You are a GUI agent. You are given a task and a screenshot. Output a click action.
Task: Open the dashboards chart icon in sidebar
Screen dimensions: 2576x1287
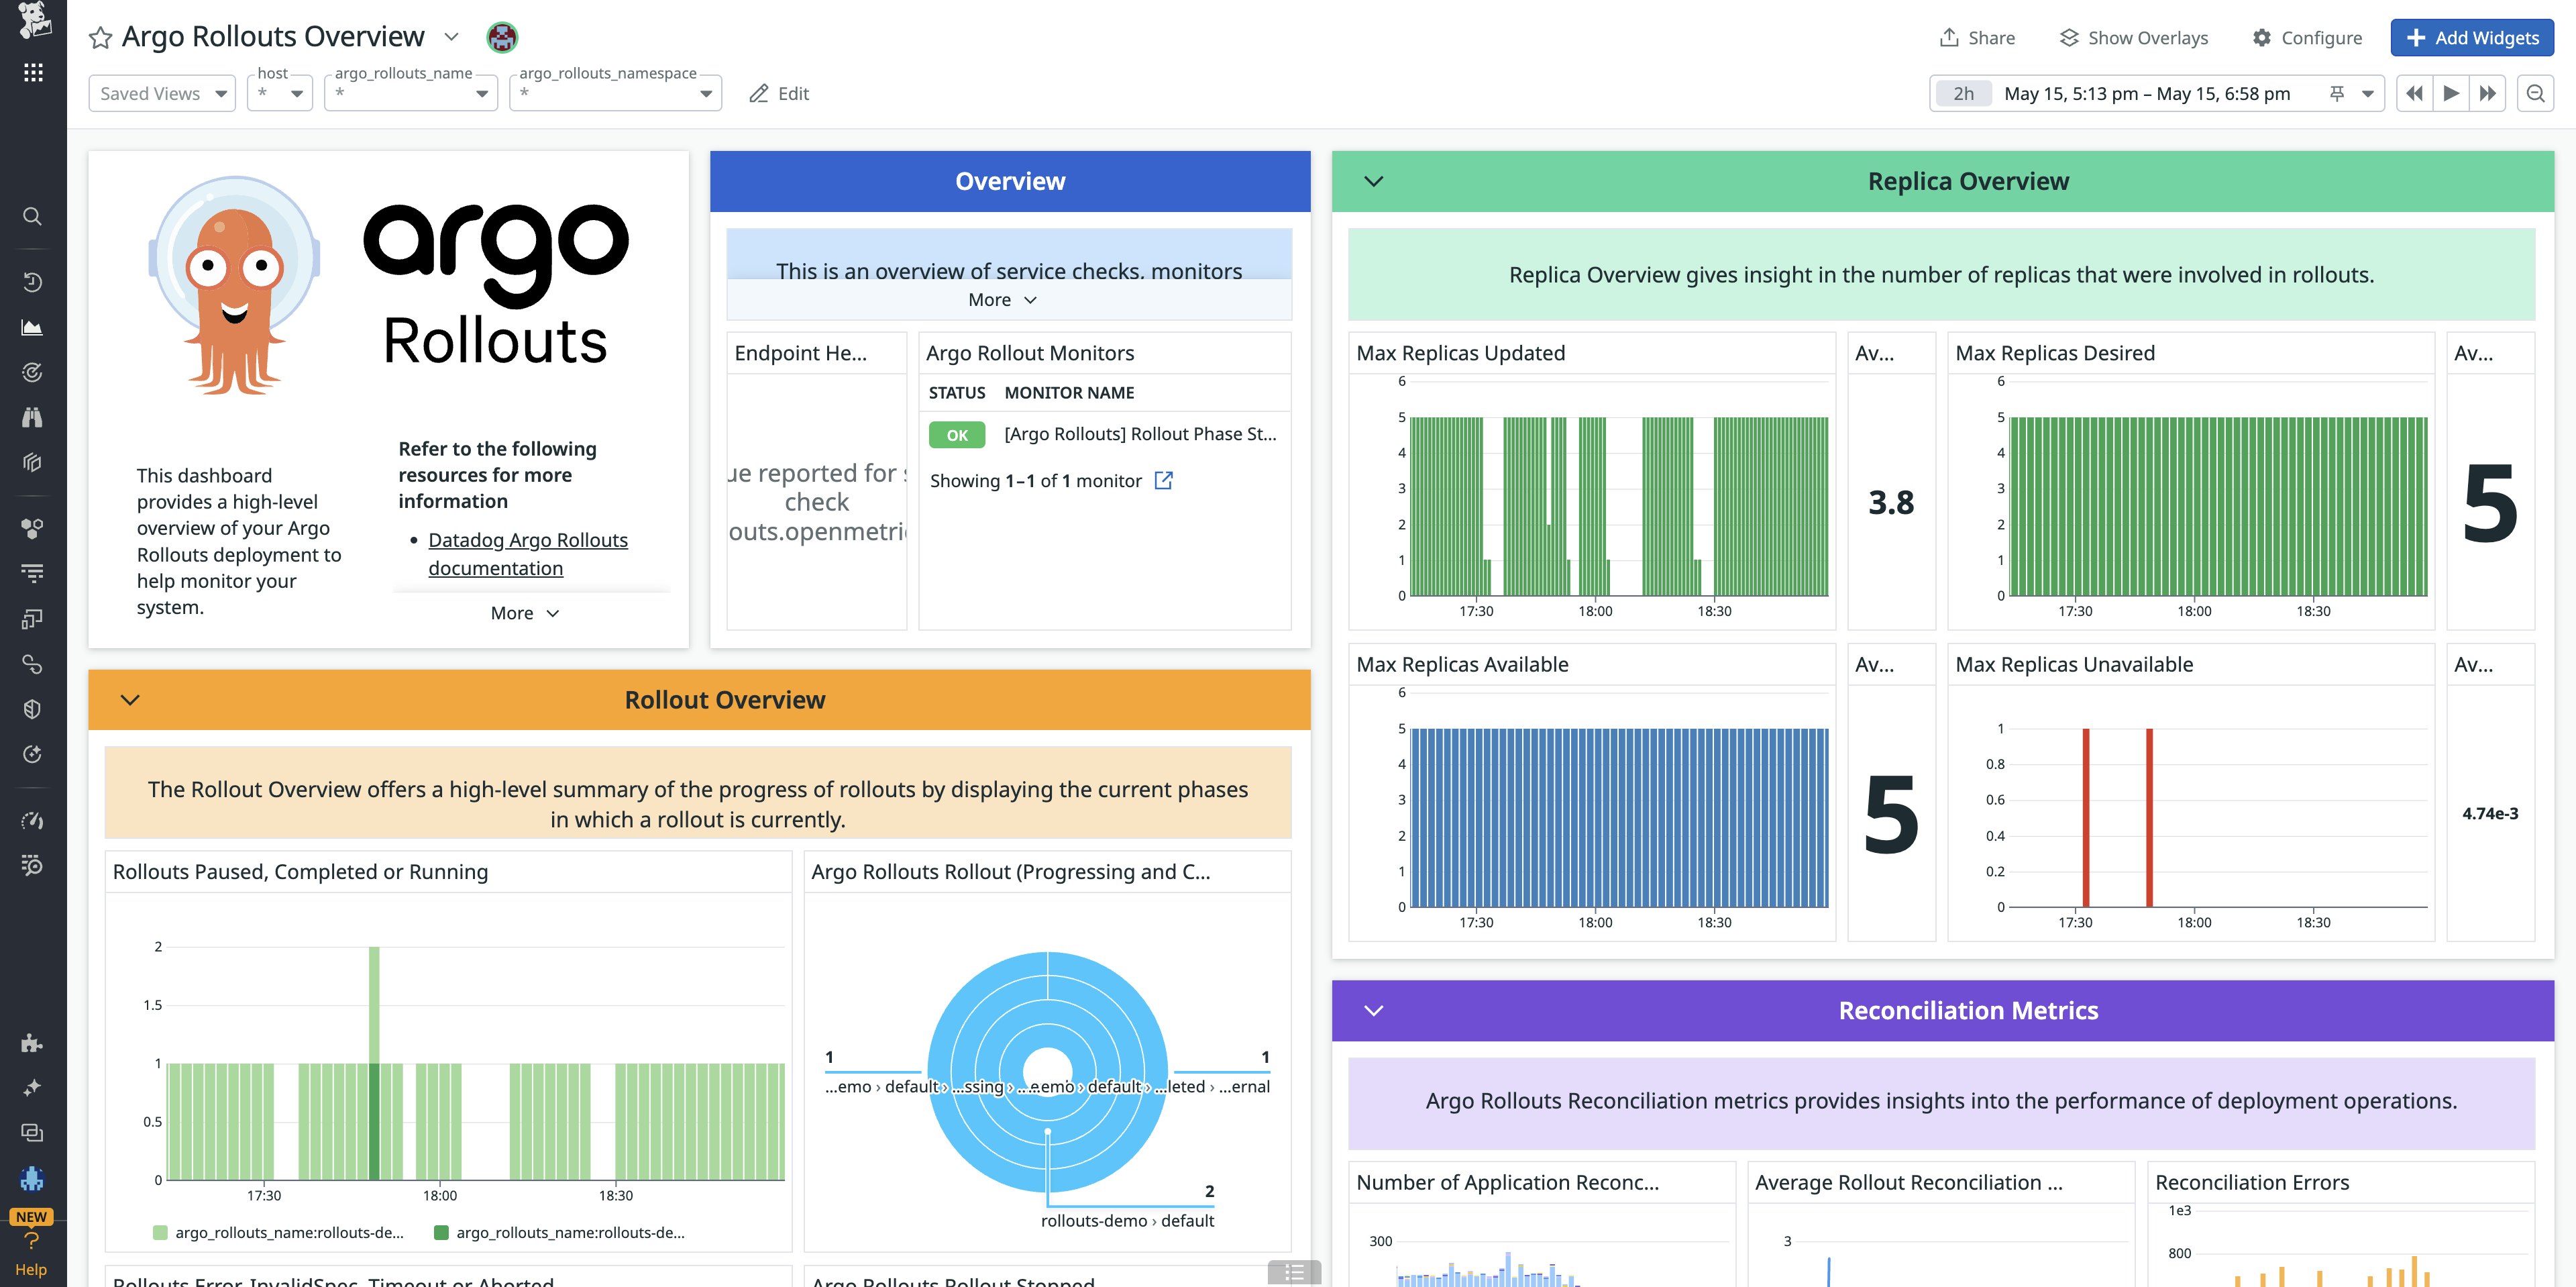coord(32,327)
